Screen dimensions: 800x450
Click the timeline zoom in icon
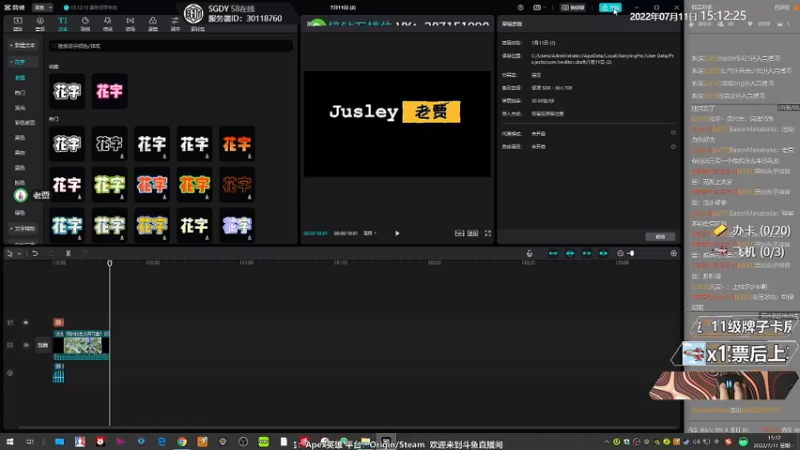(673, 254)
